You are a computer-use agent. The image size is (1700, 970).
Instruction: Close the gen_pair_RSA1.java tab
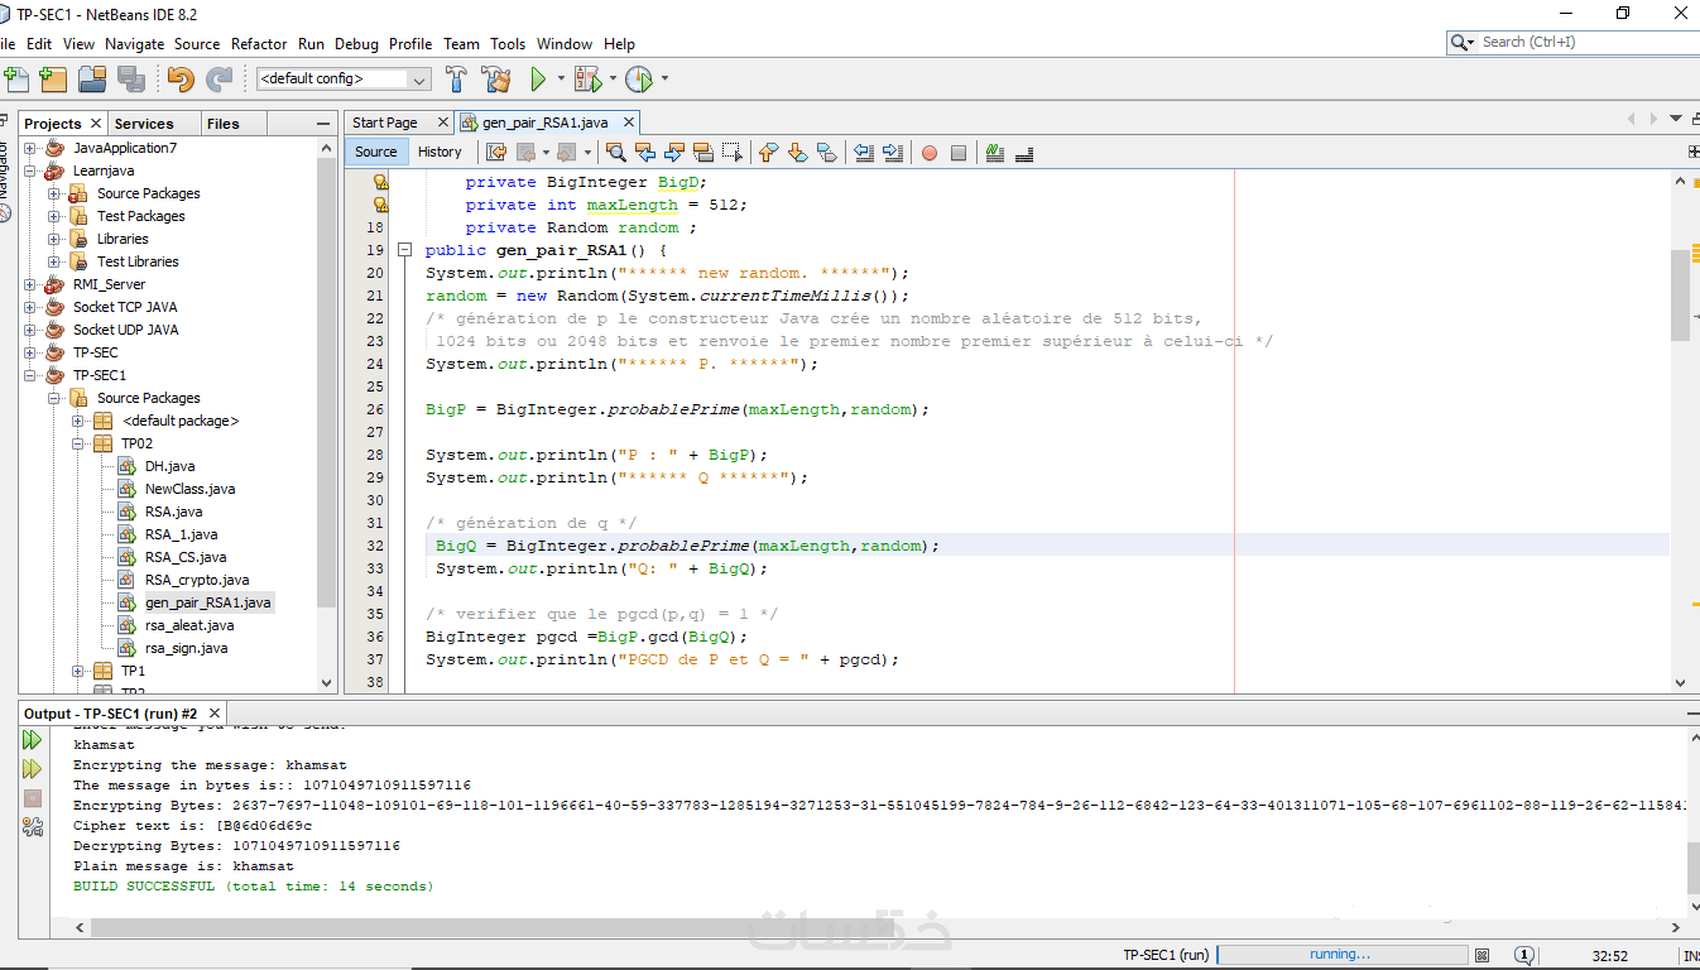tap(629, 122)
